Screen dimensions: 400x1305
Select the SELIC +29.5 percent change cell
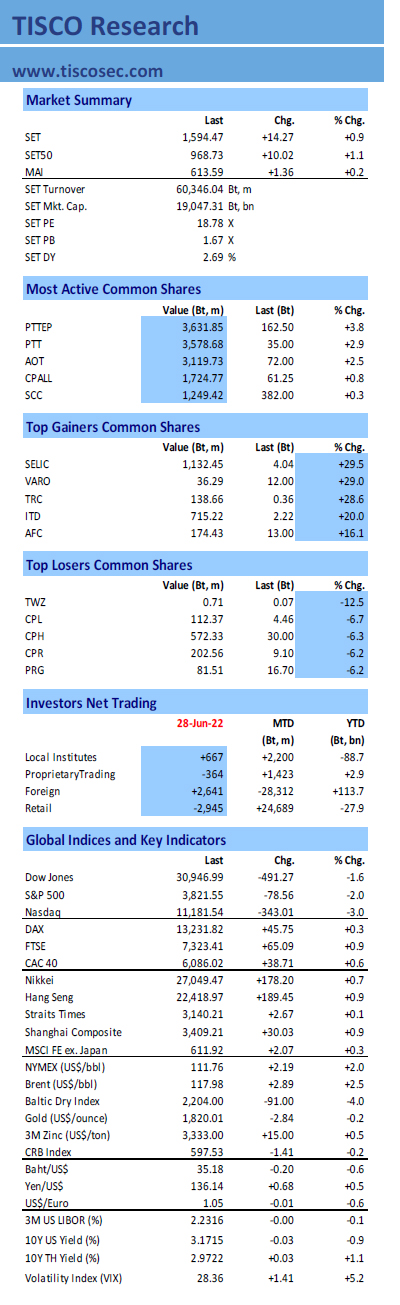tap(346, 464)
